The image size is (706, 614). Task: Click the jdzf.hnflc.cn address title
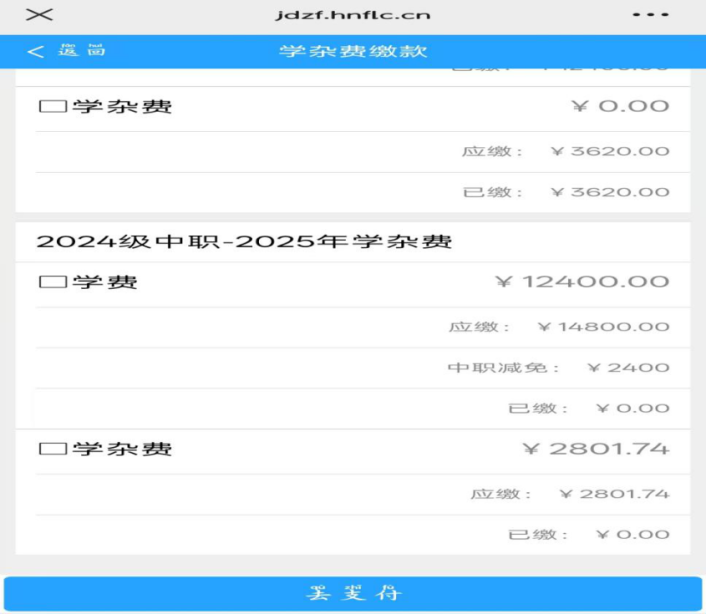353,15
